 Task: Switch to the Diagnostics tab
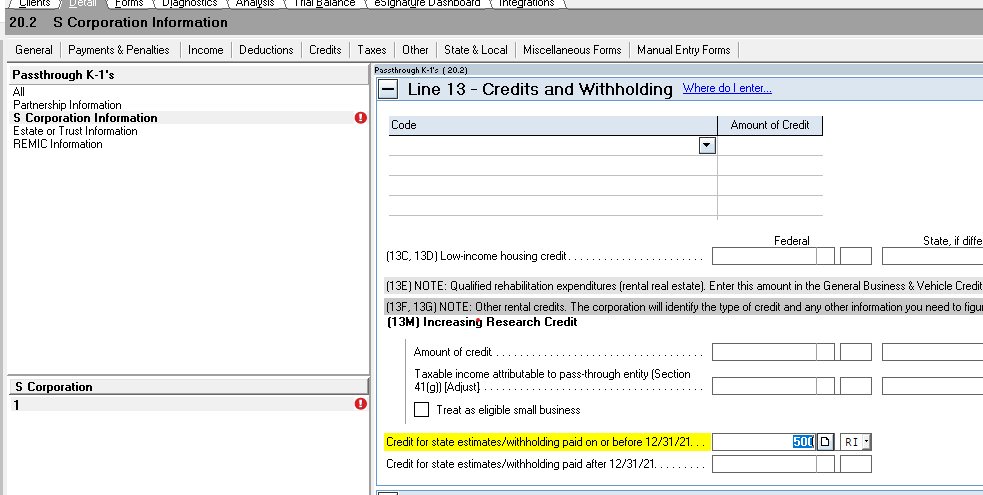click(189, 3)
